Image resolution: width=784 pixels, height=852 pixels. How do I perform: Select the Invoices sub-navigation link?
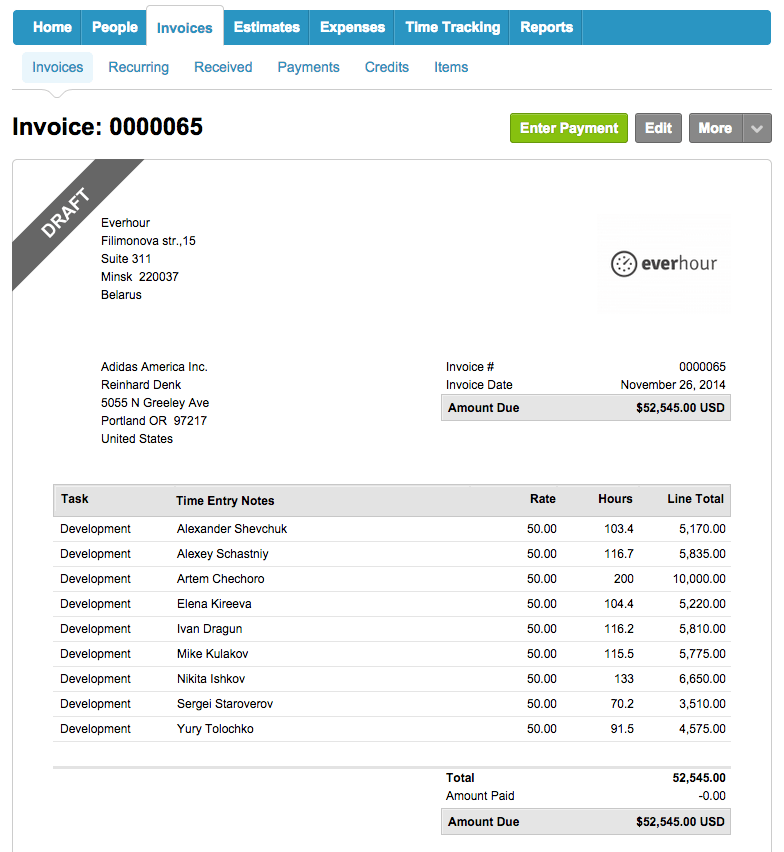[58, 67]
